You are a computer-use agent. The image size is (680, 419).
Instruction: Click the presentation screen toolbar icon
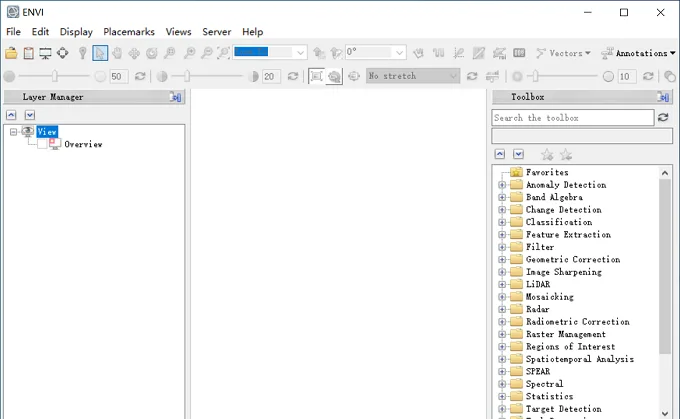click(x=45, y=53)
